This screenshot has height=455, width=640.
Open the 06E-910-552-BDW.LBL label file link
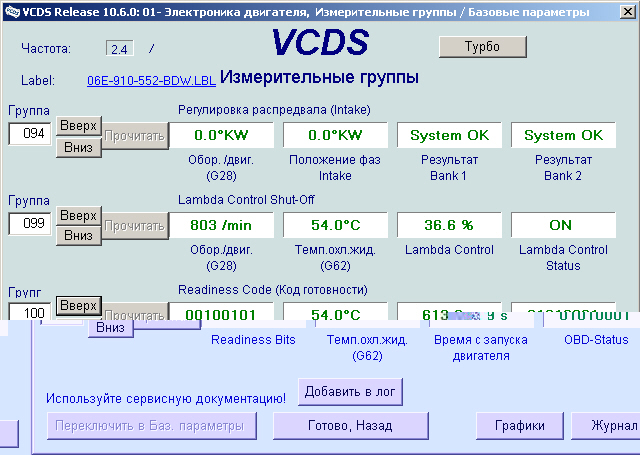[x=151, y=81]
